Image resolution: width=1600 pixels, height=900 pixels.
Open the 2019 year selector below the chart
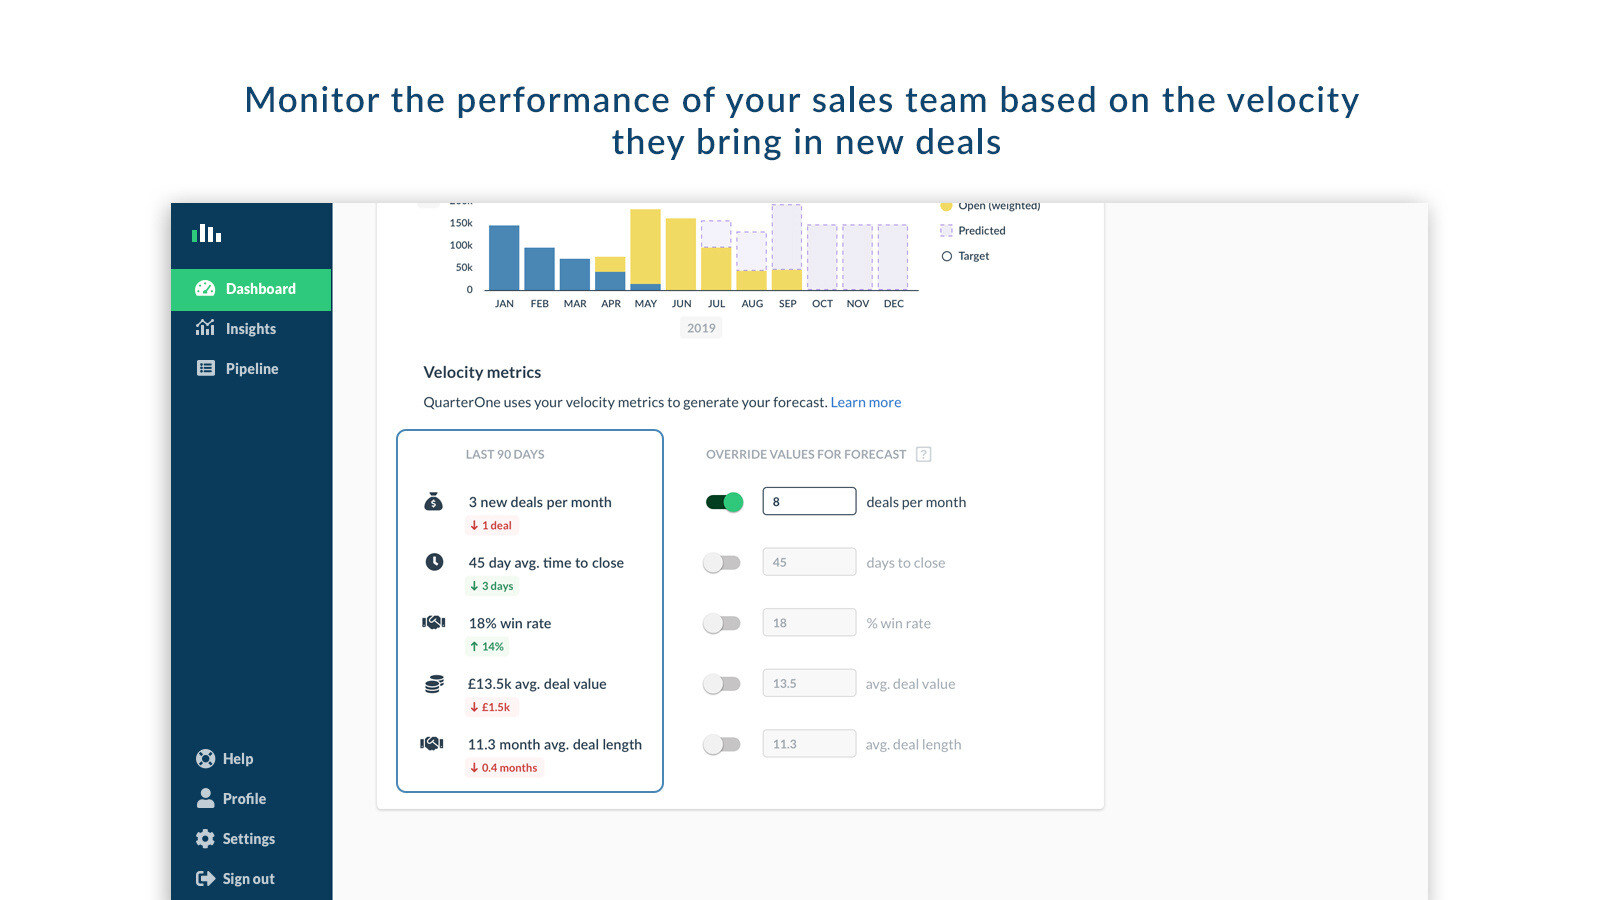tap(701, 328)
